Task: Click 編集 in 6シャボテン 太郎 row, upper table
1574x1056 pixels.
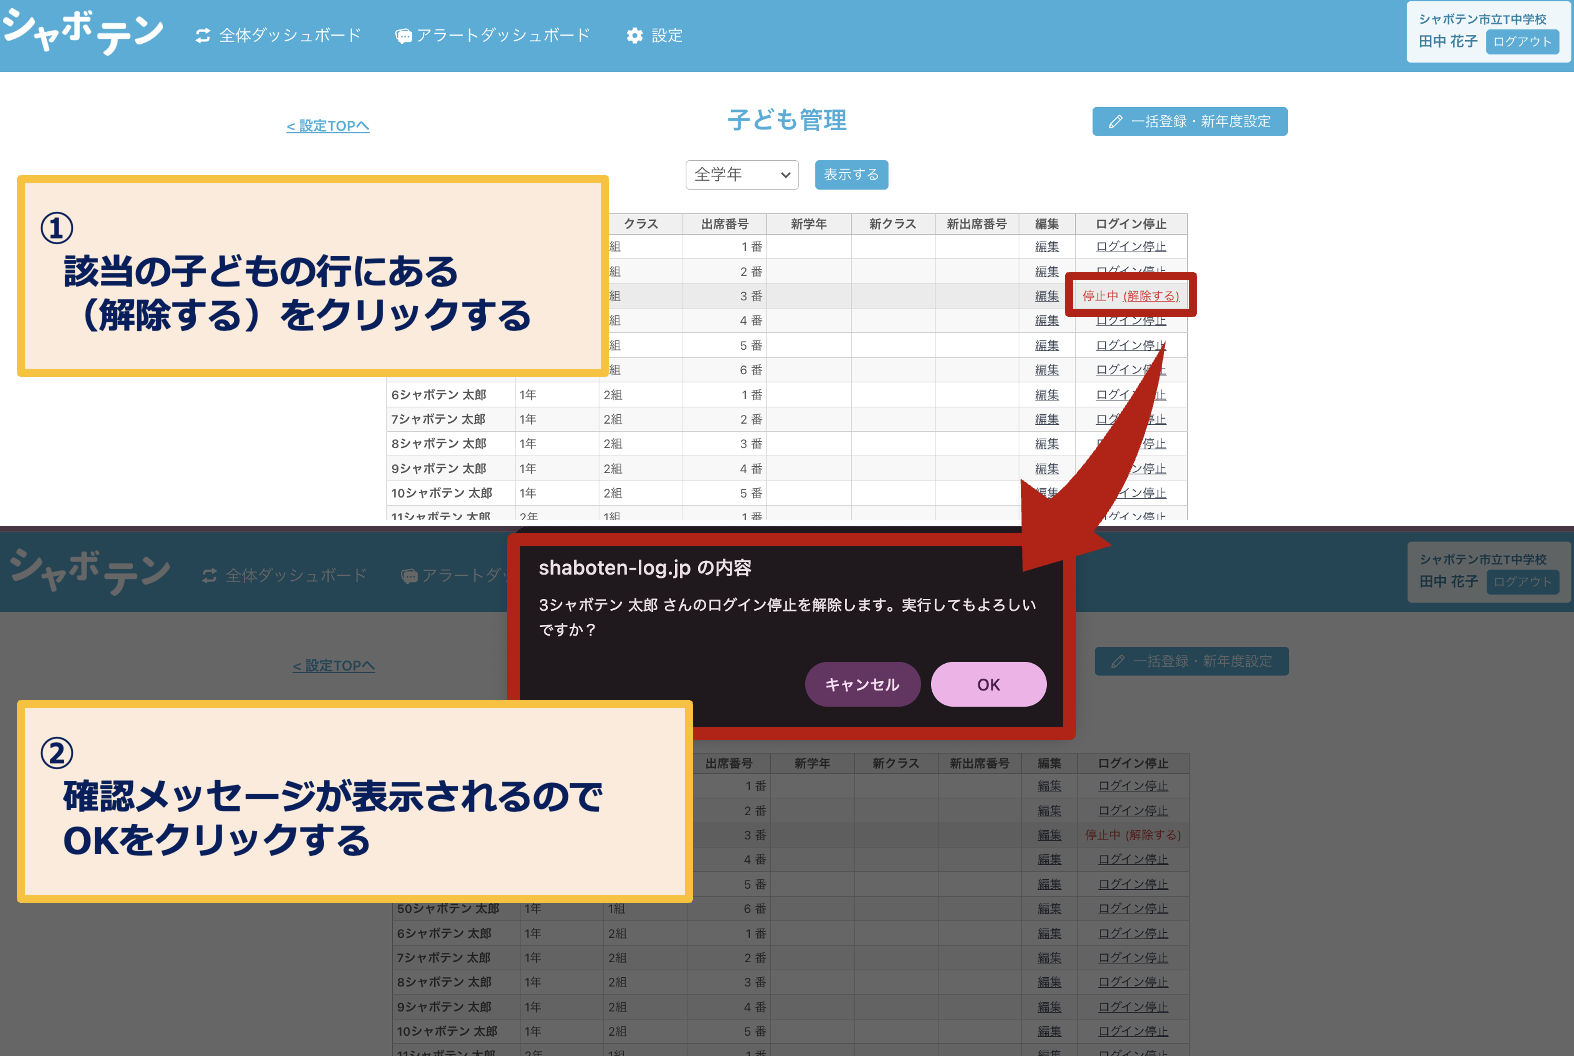Action: 1047,395
